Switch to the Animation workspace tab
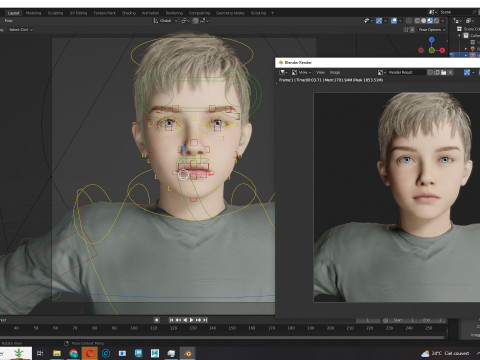Viewport: 480px width, 360px height. [x=150, y=13]
